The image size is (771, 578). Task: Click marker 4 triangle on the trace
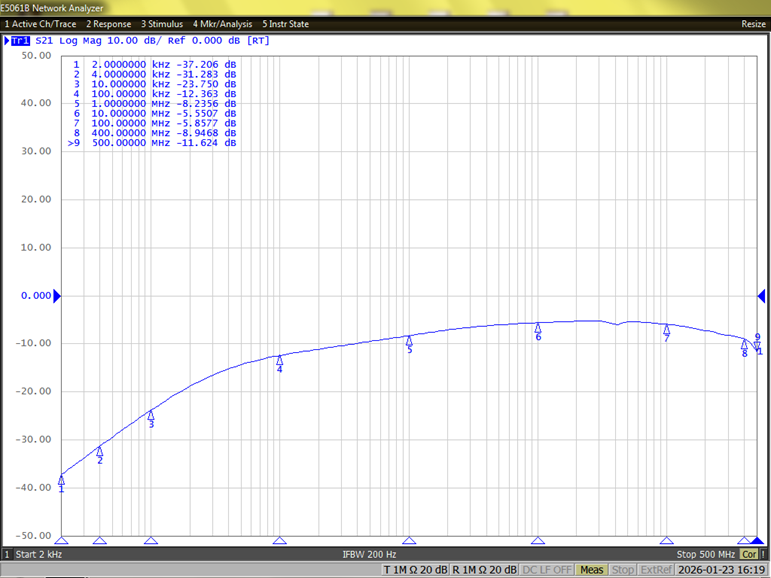(279, 360)
